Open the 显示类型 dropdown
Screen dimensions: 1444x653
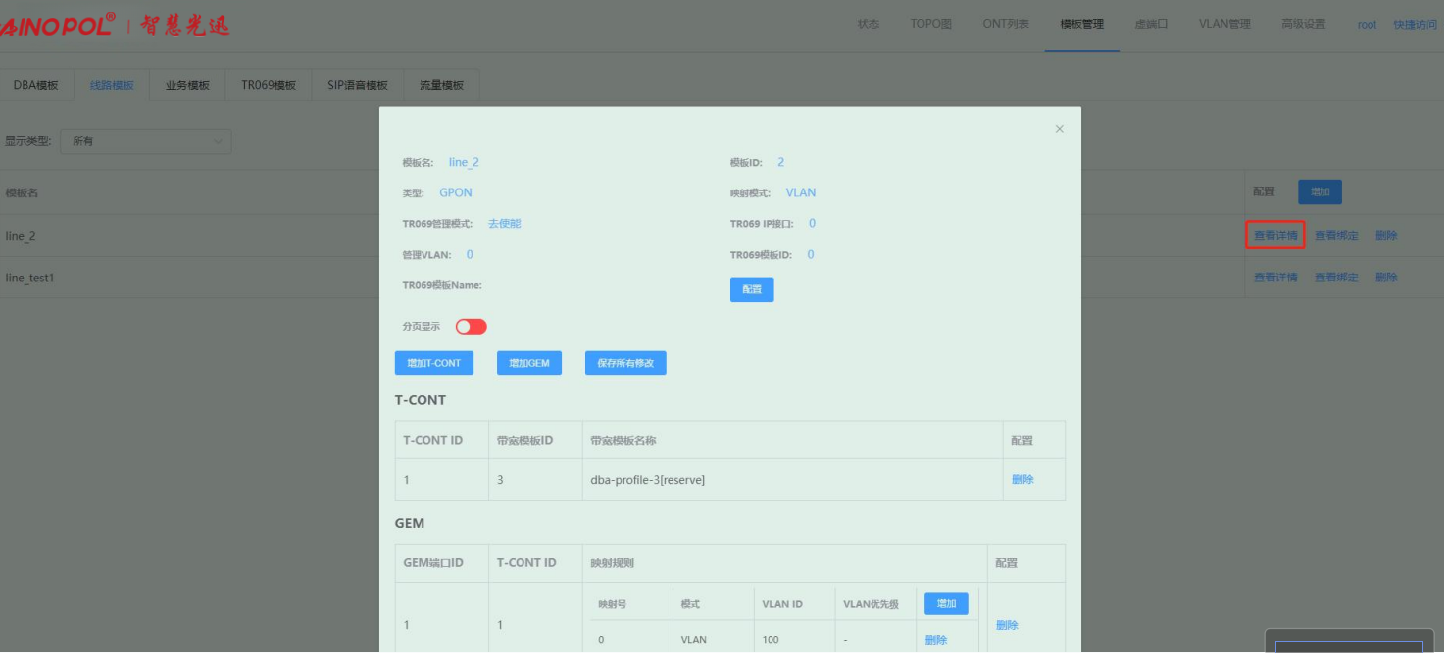(145, 142)
